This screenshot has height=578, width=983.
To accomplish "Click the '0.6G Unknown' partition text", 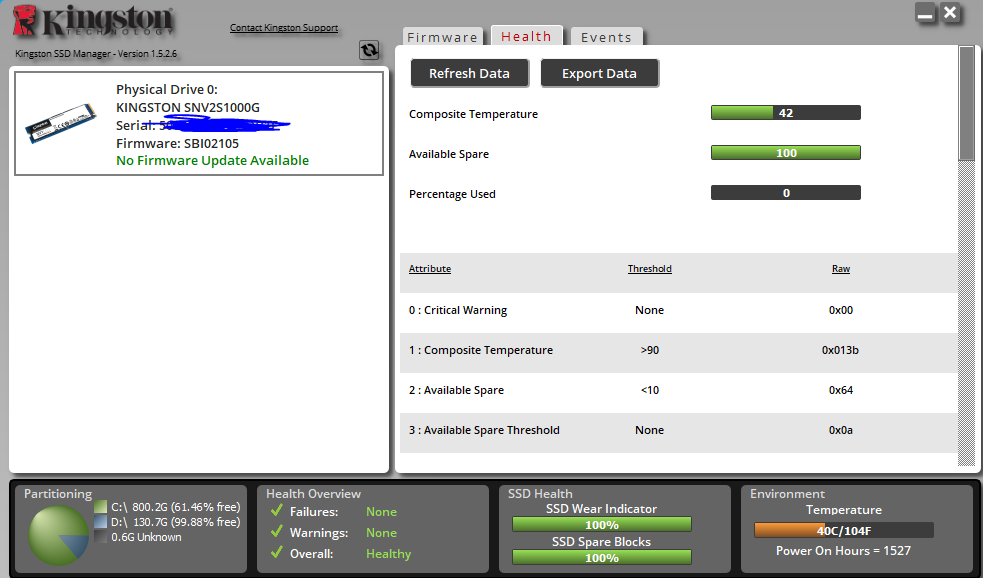I will (146, 537).
